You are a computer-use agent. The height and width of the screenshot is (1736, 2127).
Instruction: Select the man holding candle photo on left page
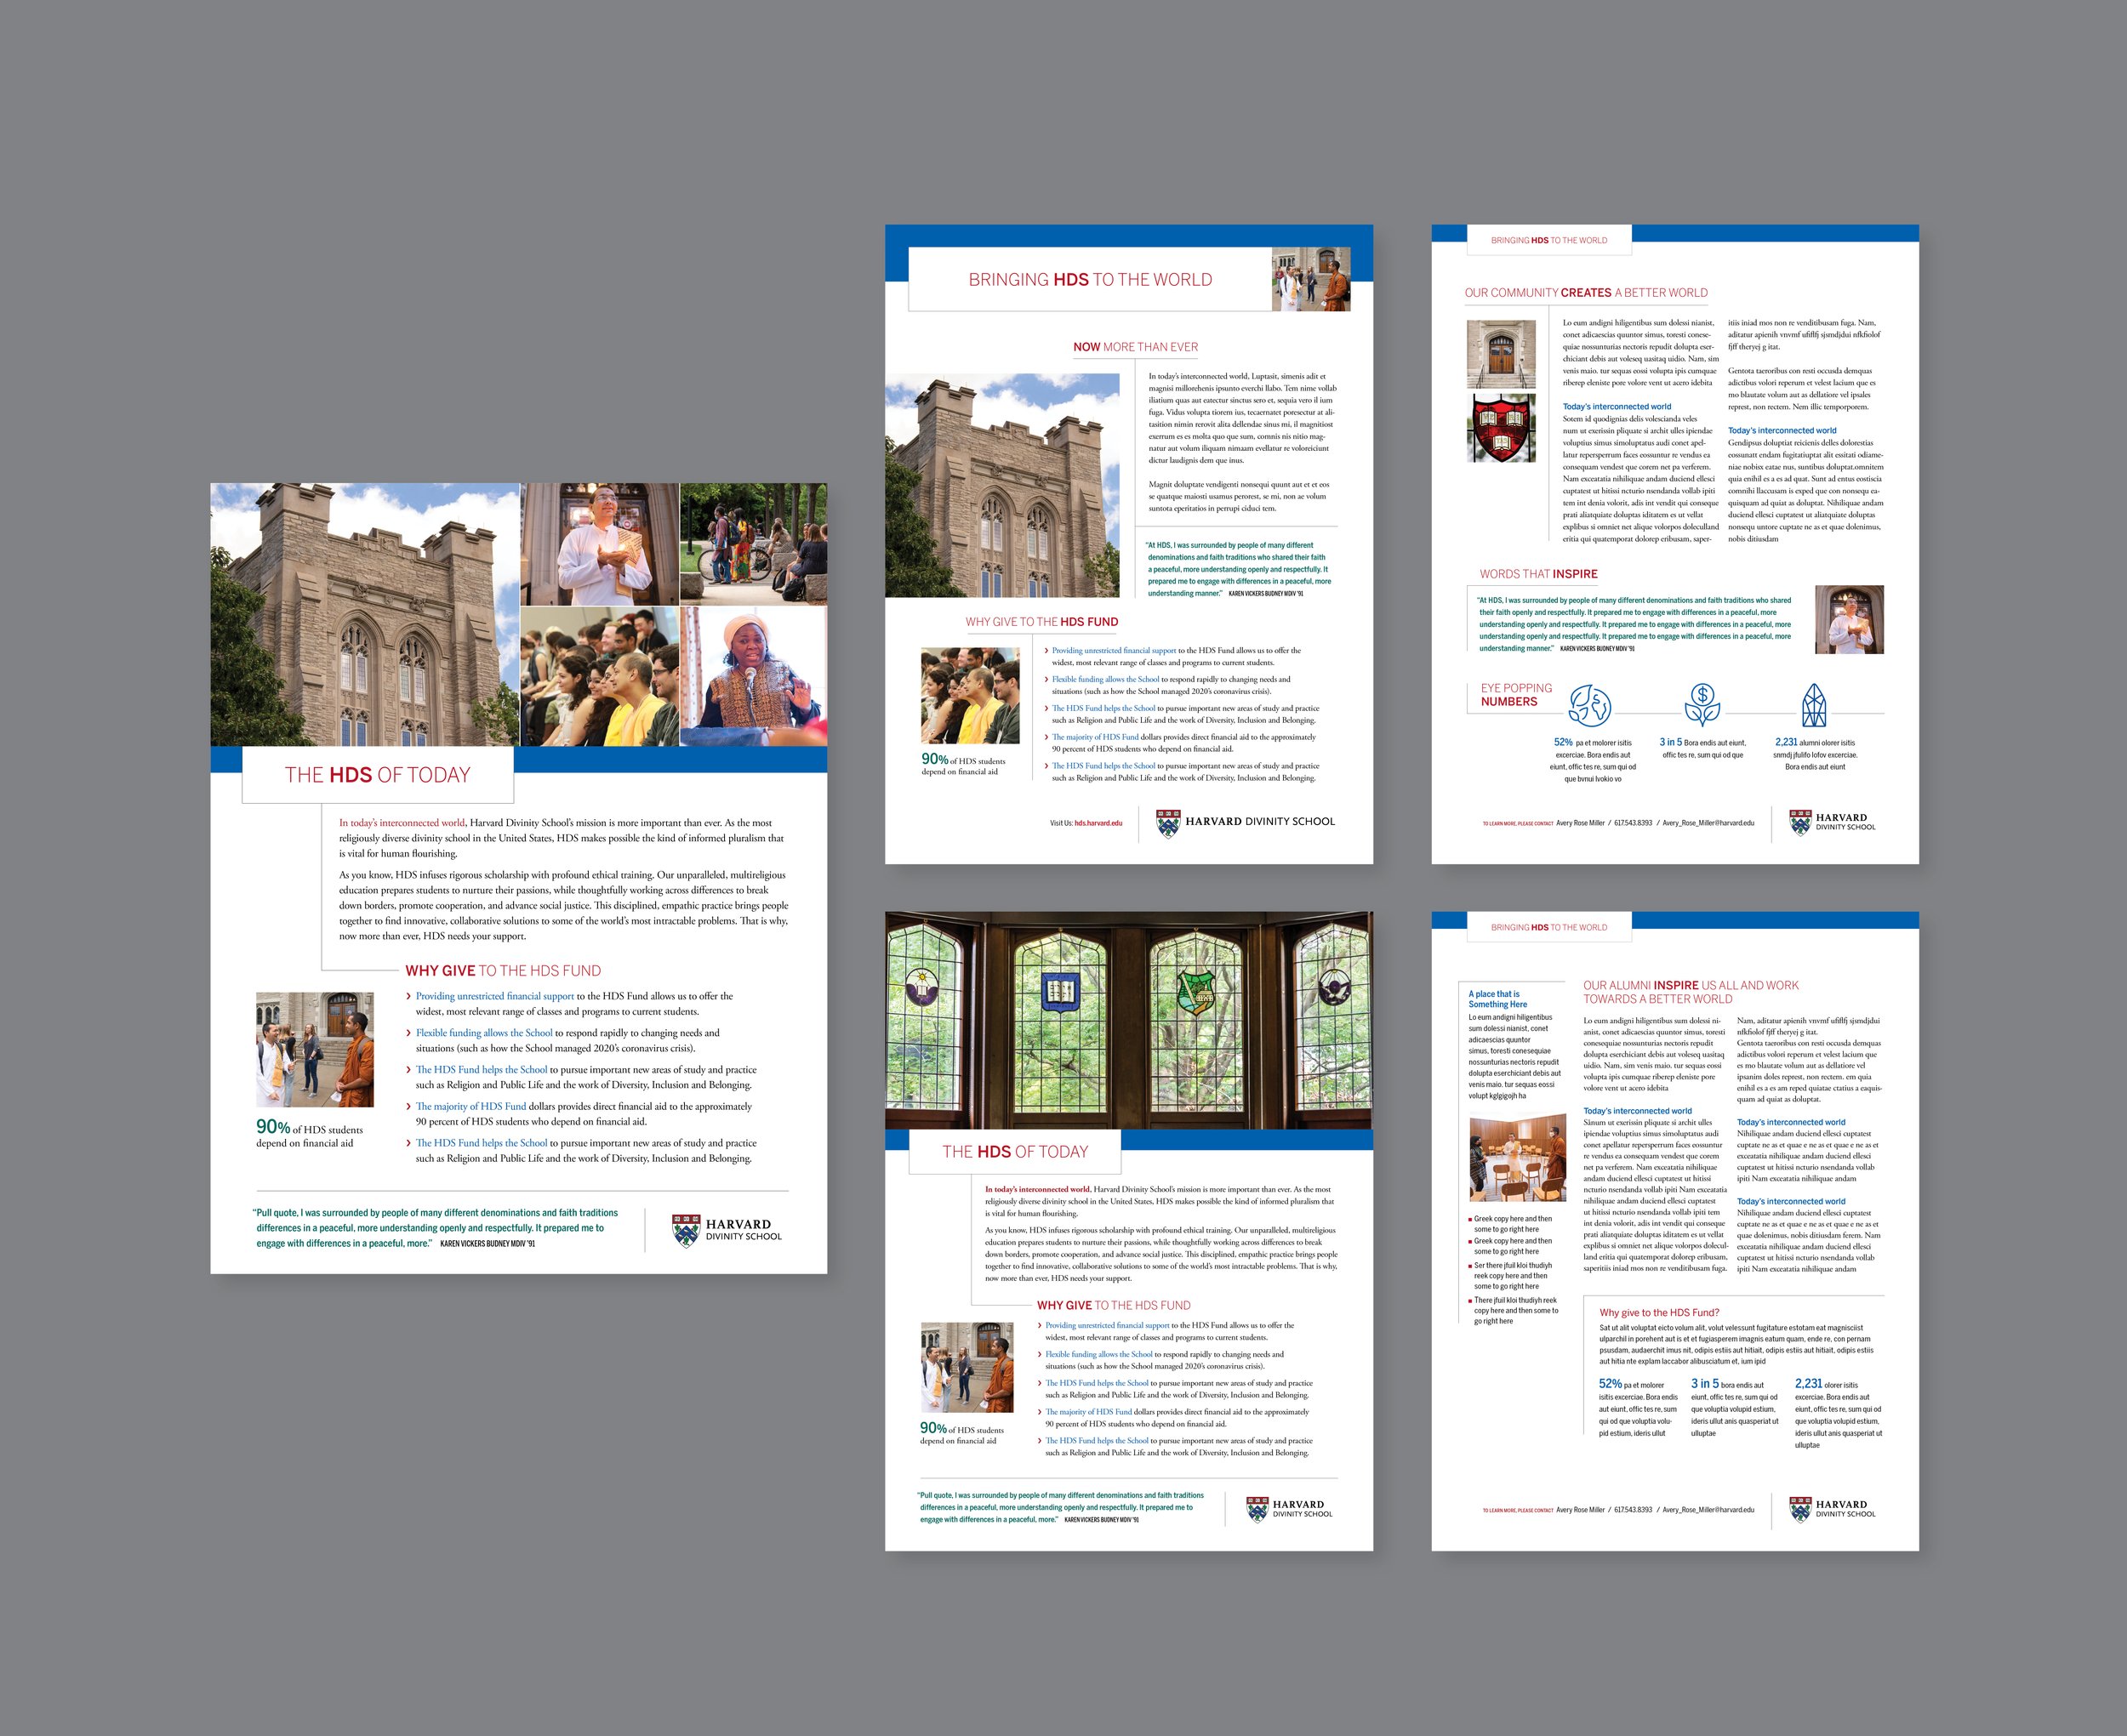tap(600, 544)
